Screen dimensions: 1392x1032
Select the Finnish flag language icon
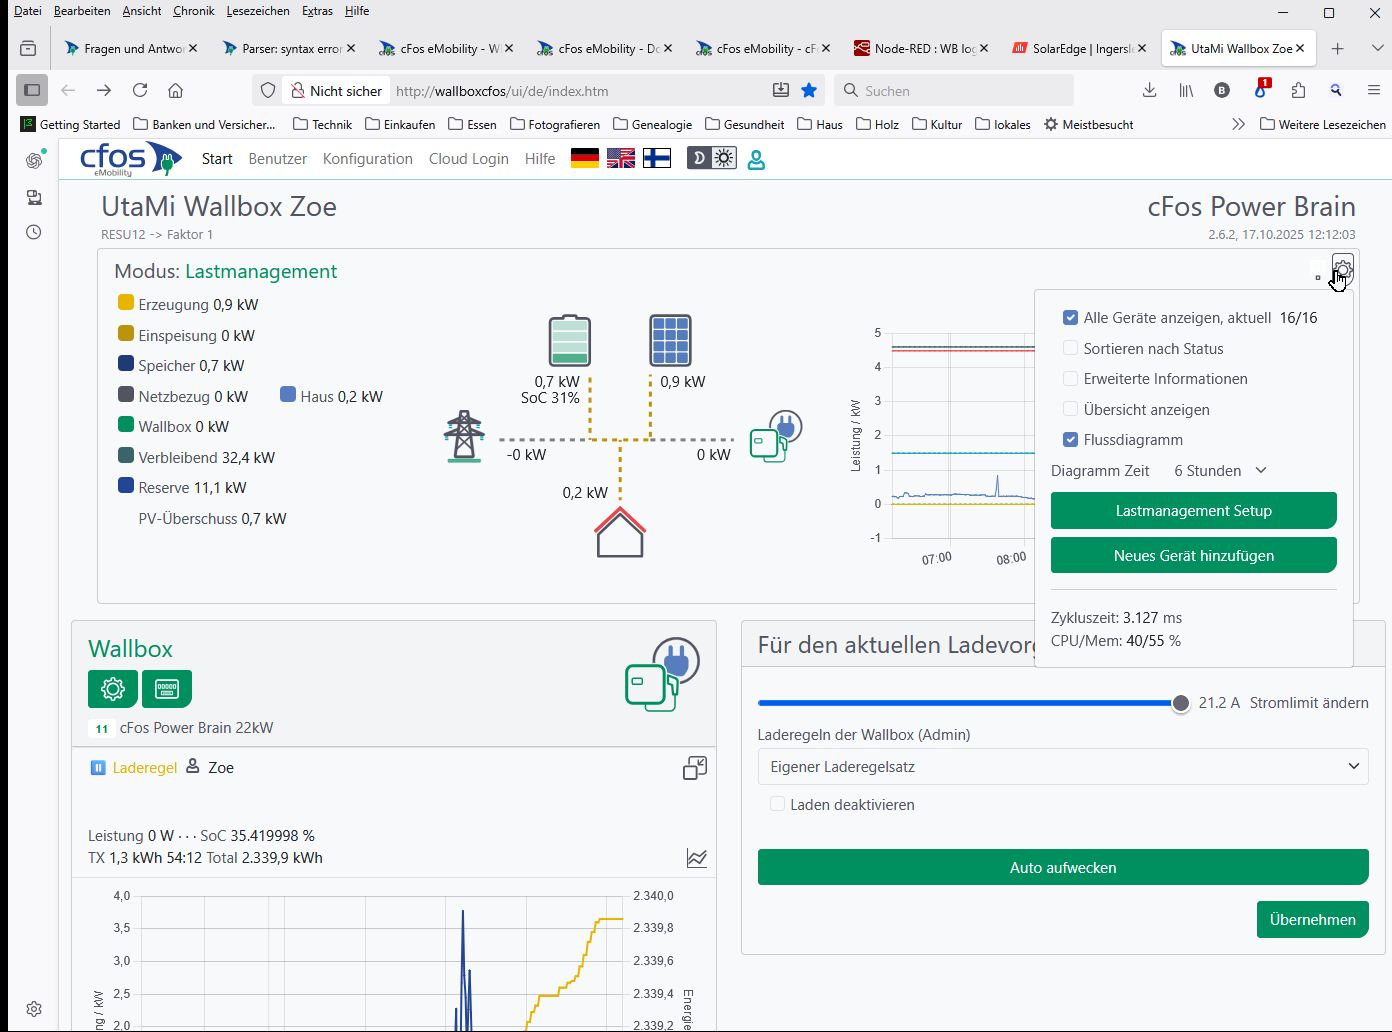tap(657, 158)
